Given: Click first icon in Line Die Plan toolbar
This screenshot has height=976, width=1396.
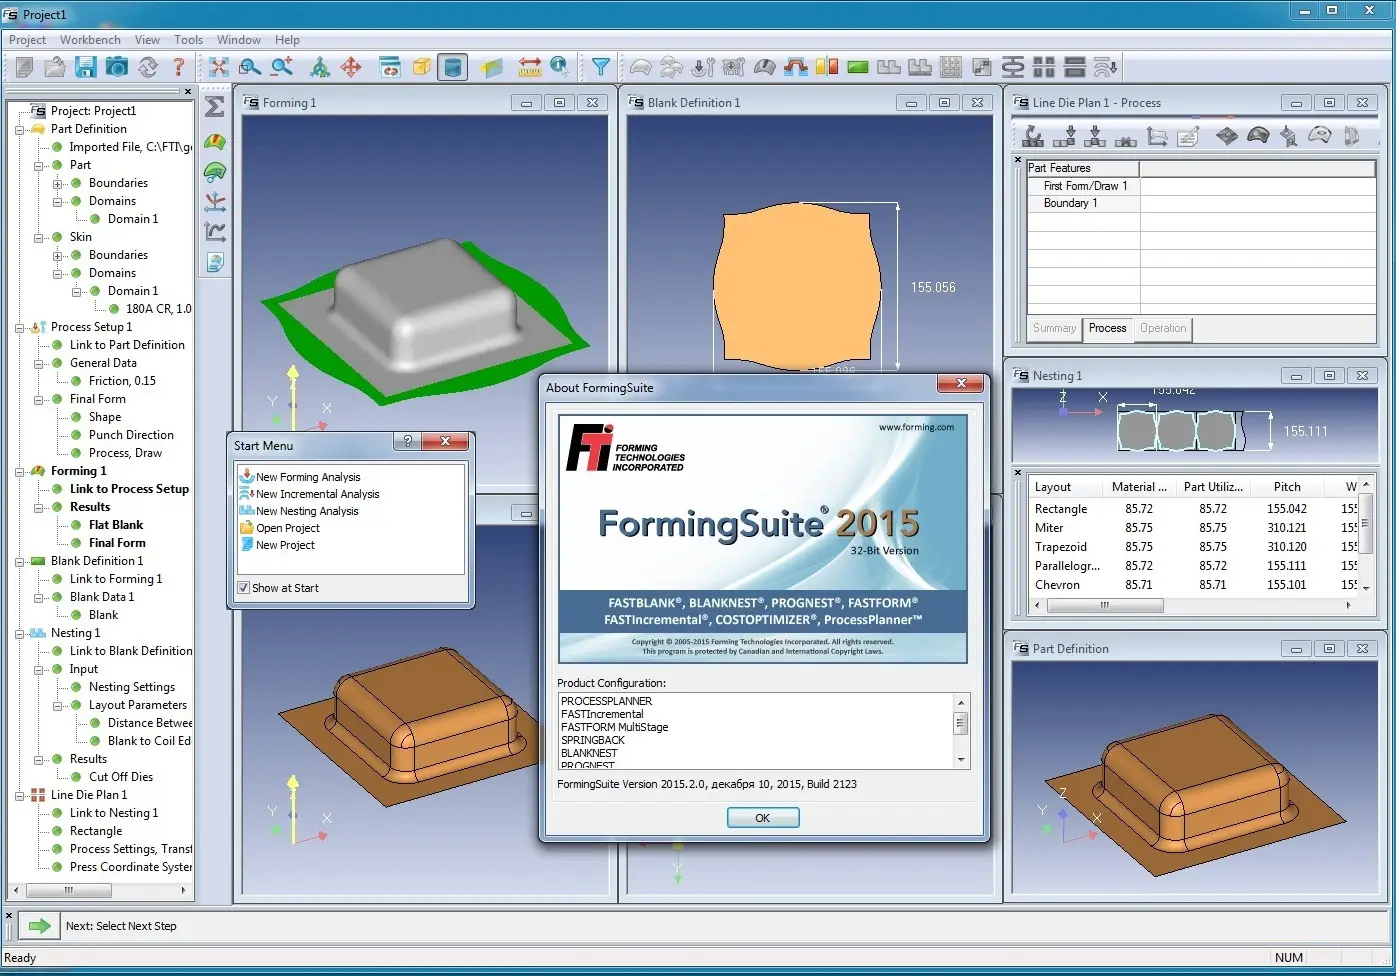Looking at the screenshot, I should pyautogui.click(x=1034, y=136).
